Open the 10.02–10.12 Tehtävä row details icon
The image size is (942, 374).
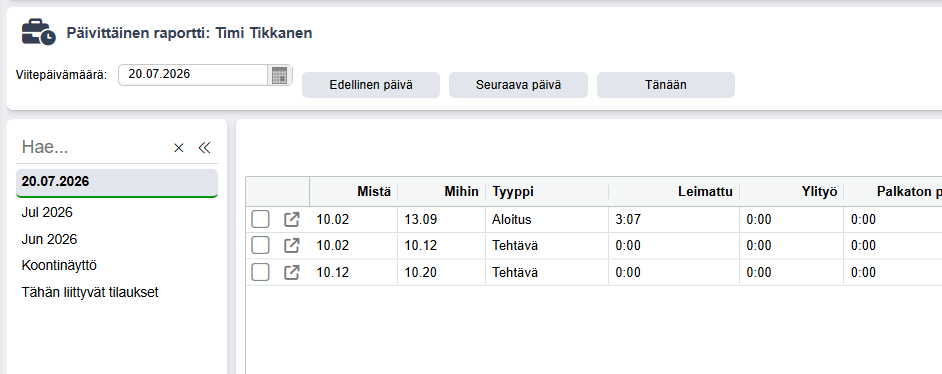[291, 246]
